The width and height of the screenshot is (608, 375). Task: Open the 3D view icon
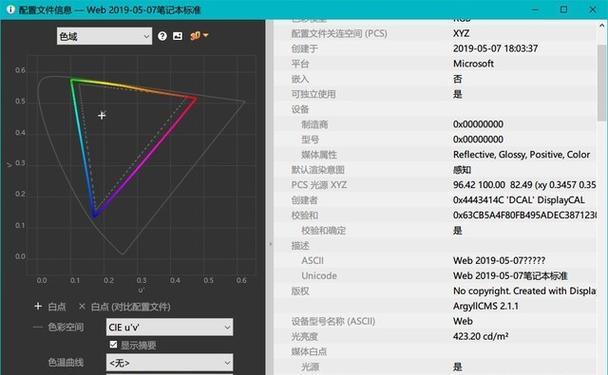tap(195, 36)
